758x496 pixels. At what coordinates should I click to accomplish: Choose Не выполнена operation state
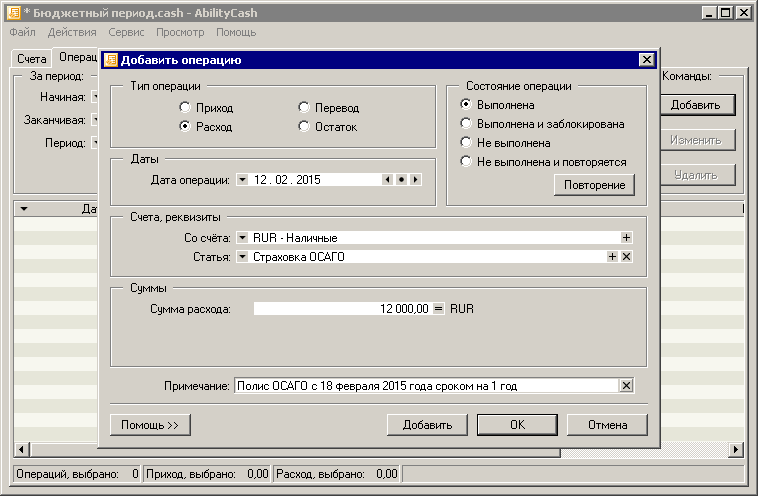point(466,143)
